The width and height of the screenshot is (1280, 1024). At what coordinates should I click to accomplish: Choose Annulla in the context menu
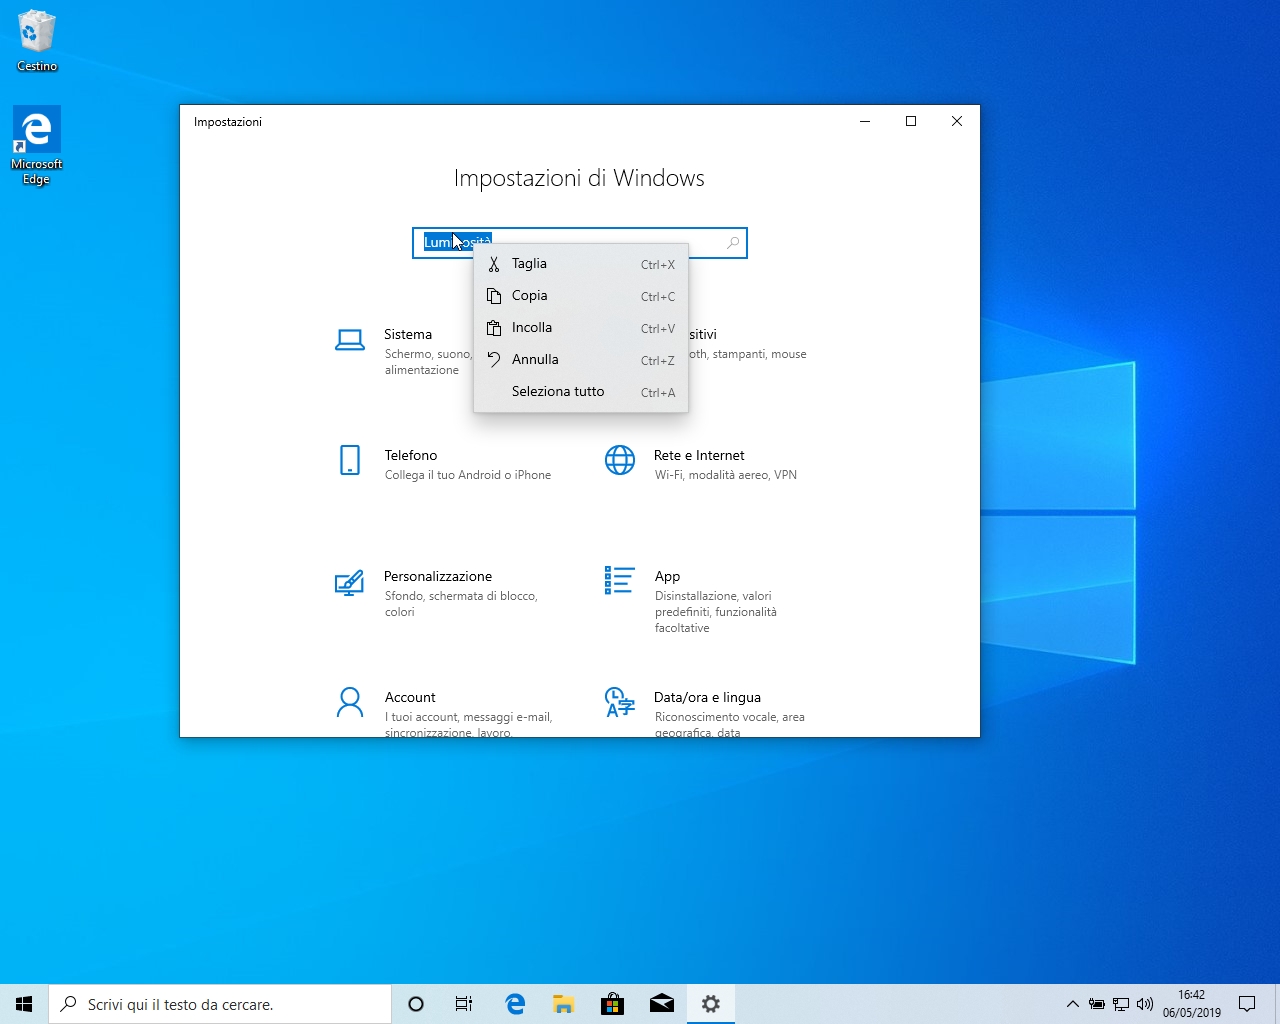click(x=581, y=360)
